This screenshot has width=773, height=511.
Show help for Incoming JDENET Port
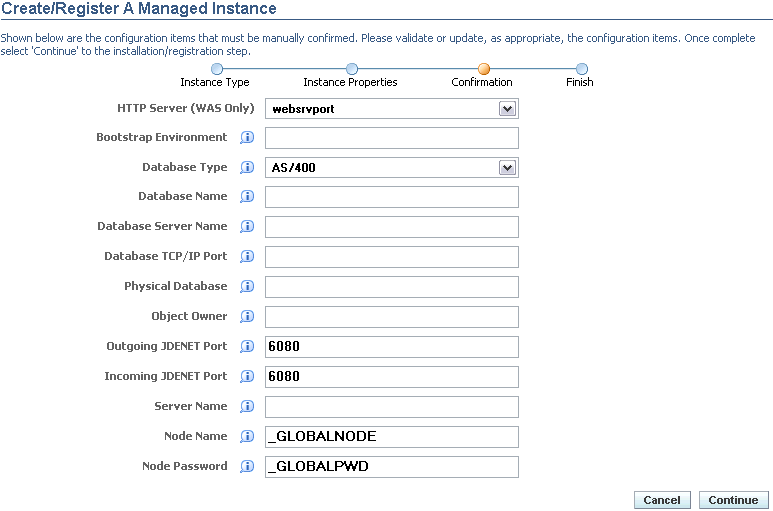(x=247, y=377)
